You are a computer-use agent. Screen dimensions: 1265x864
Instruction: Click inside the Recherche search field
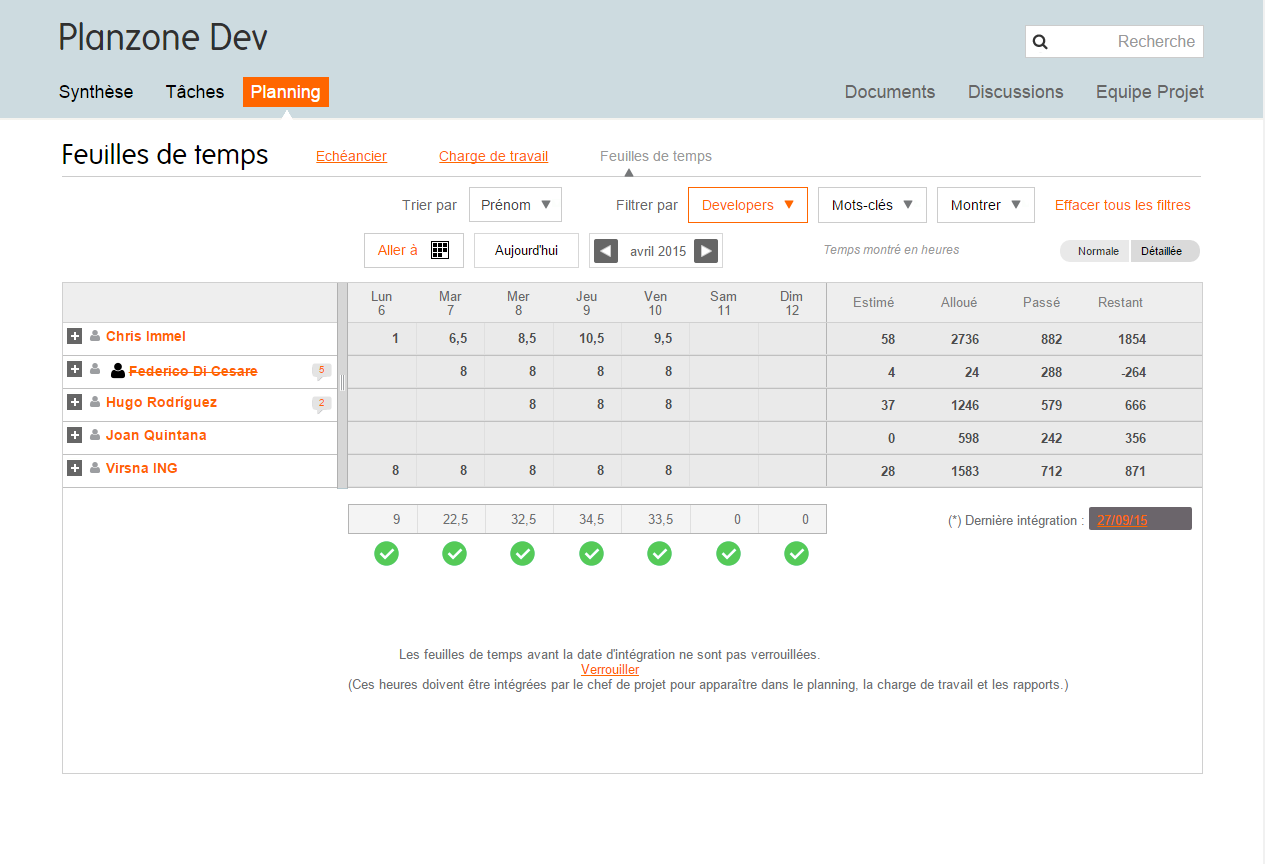tap(1114, 42)
